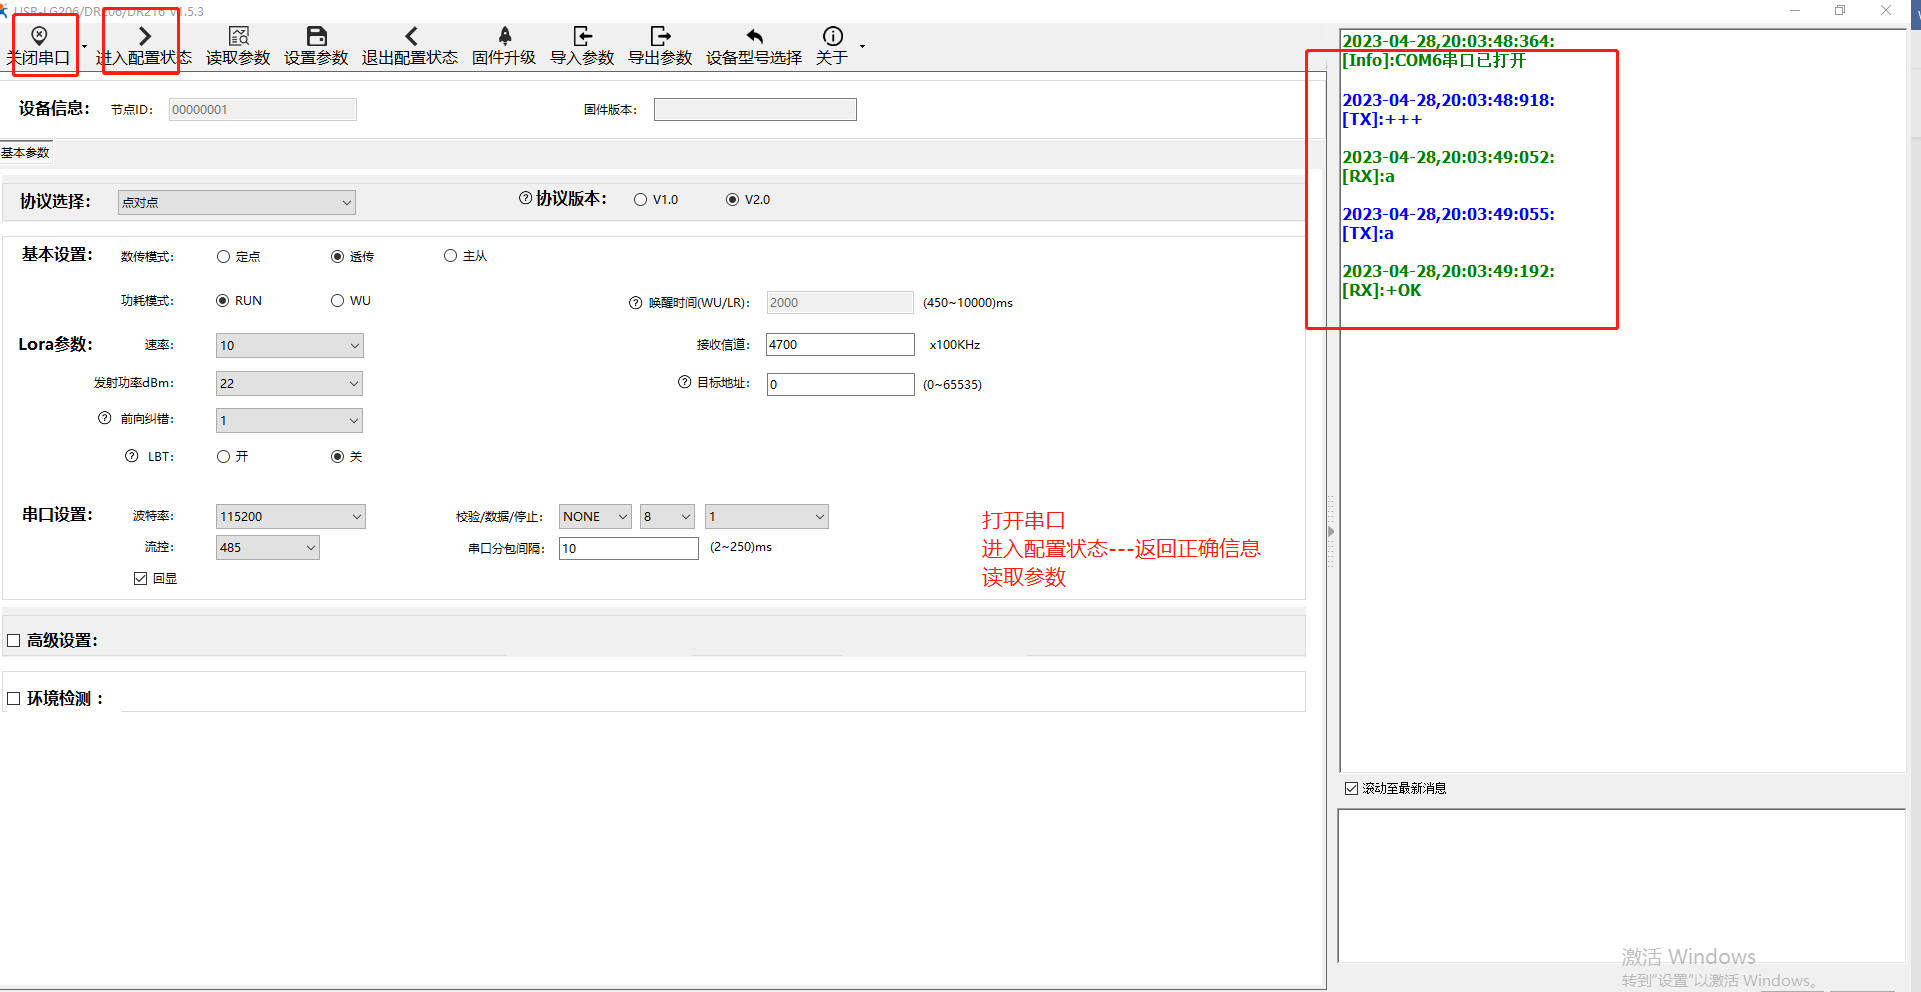Click the 导入参数 import icon
Image resolution: width=1921 pixels, height=992 pixels.
tap(582, 37)
